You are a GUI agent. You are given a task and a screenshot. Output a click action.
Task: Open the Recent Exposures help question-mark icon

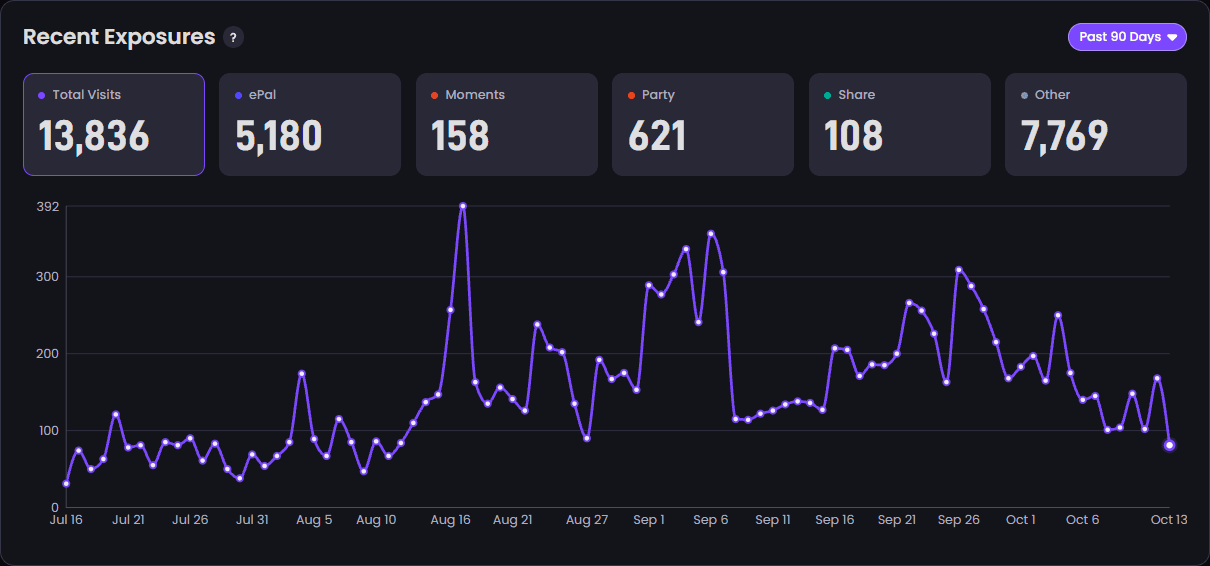click(233, 38)
